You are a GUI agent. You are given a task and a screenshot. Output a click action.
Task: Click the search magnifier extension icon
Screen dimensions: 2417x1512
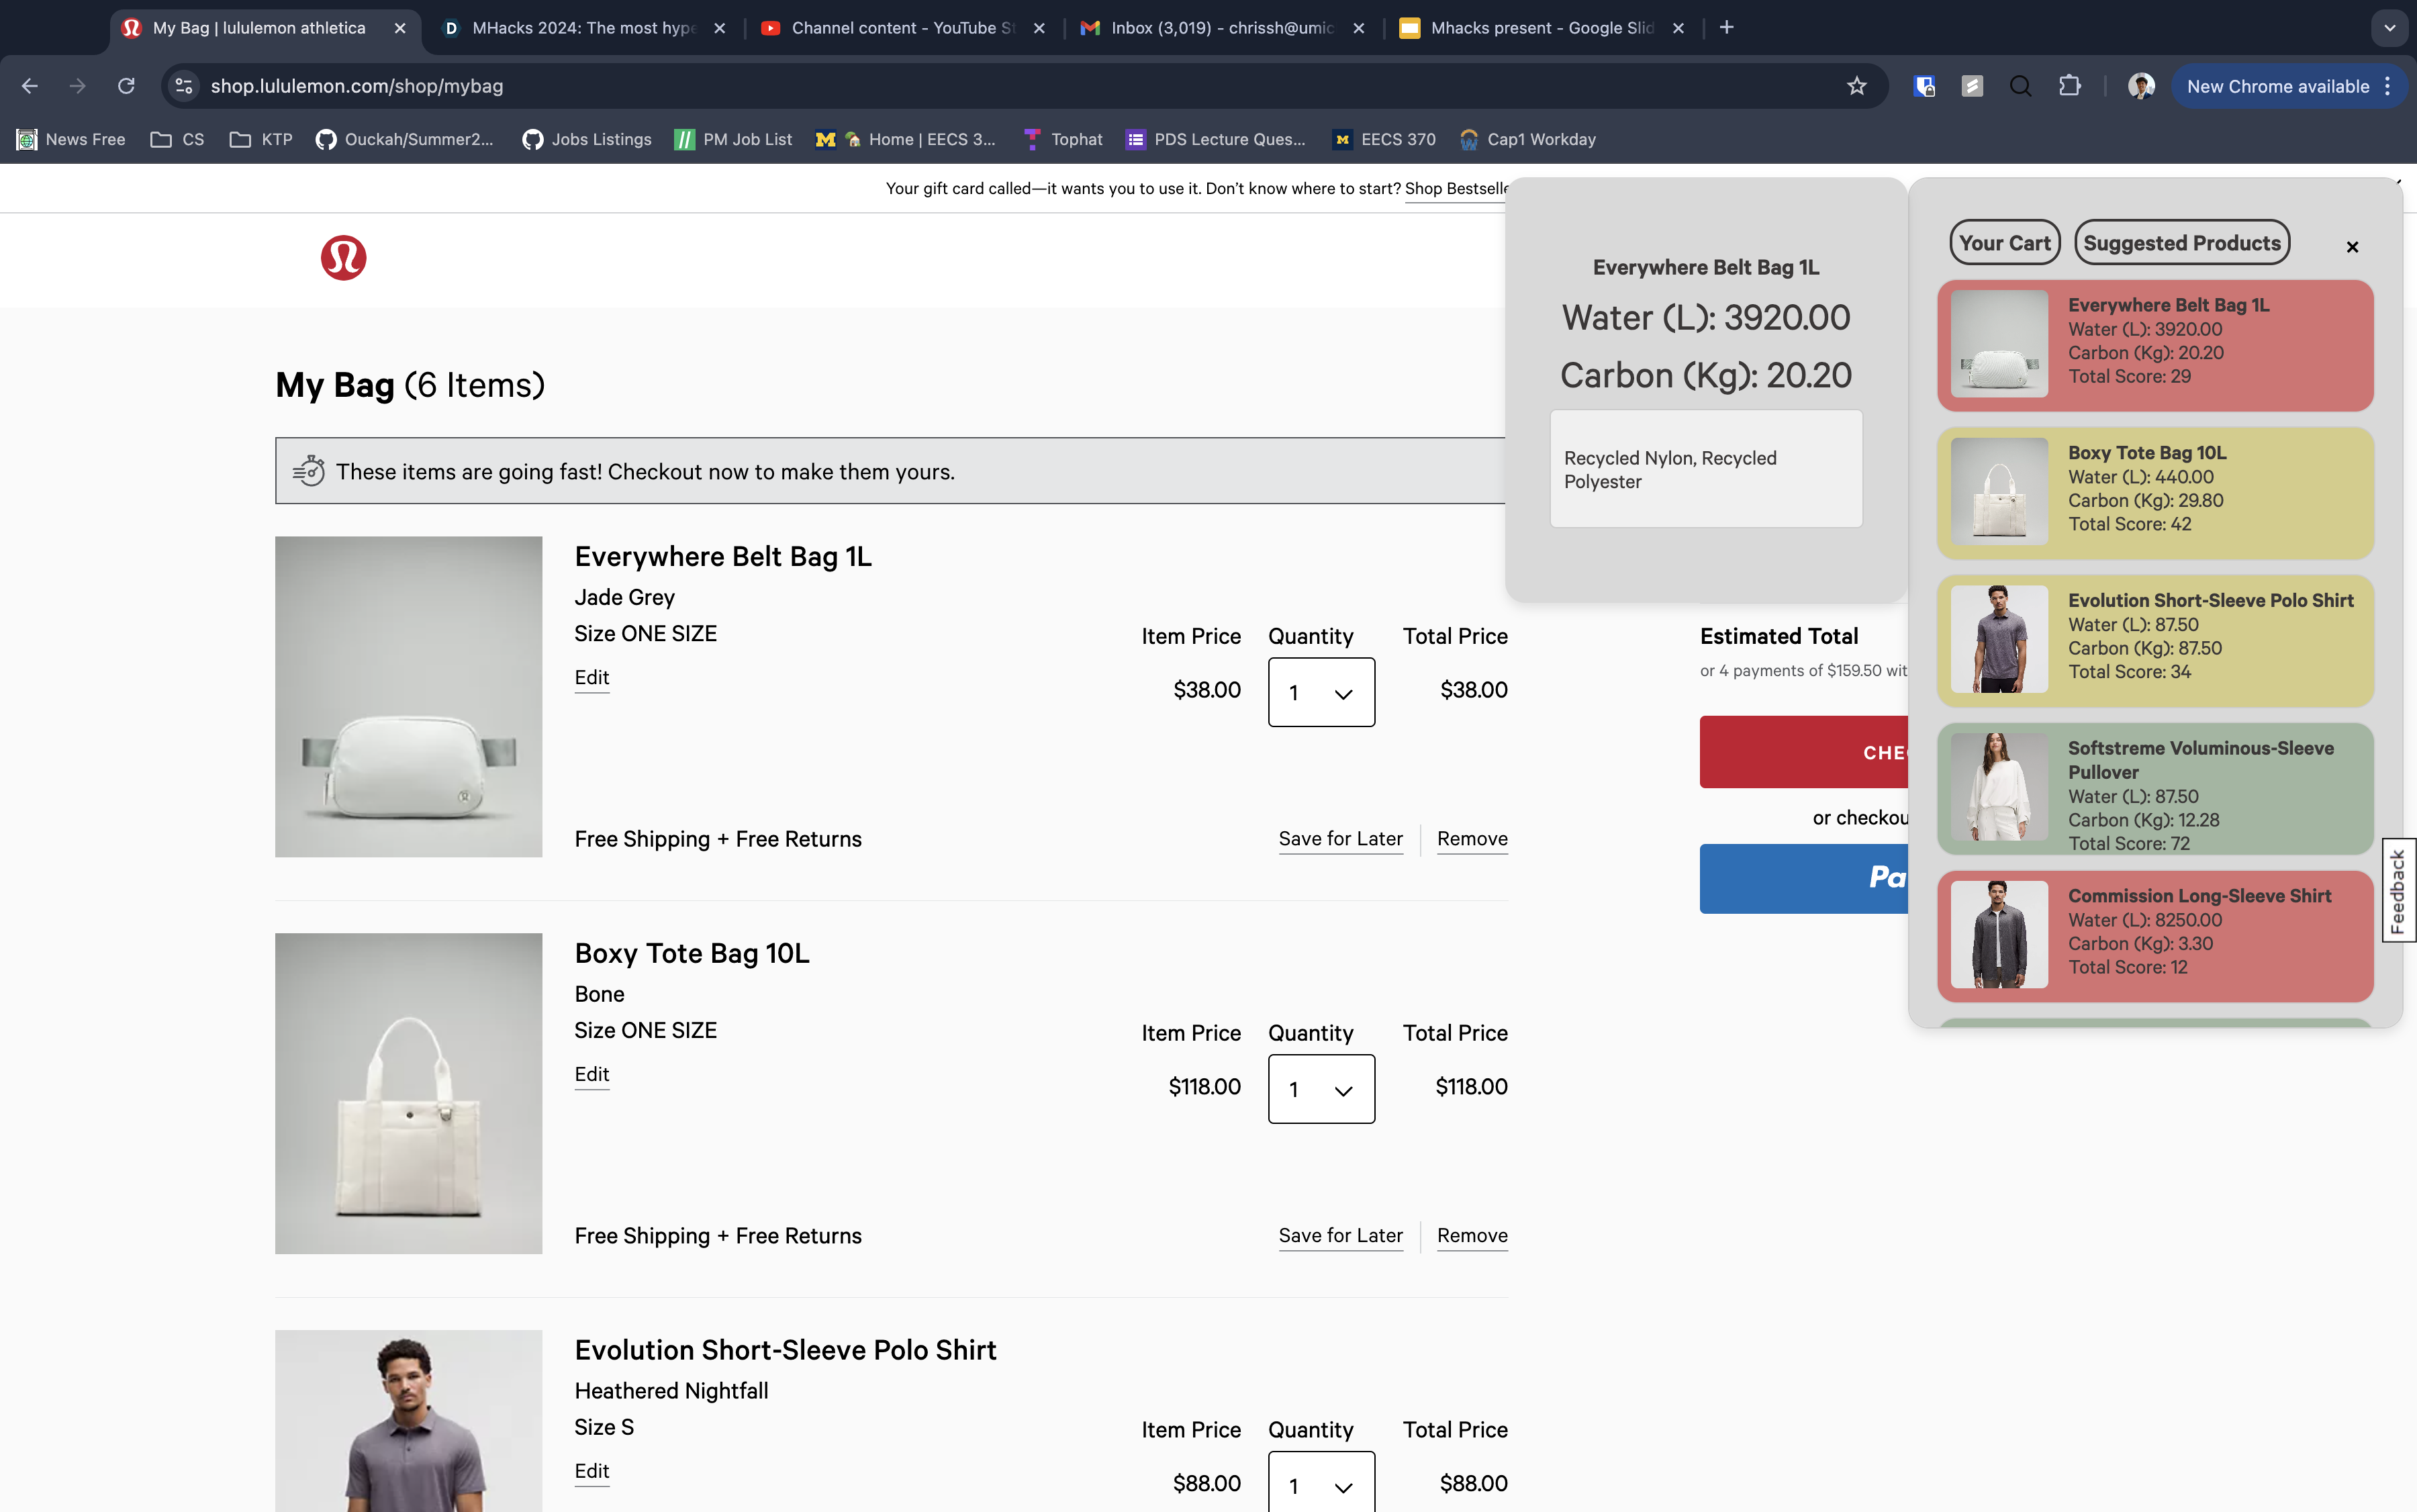click(2021, 86)
